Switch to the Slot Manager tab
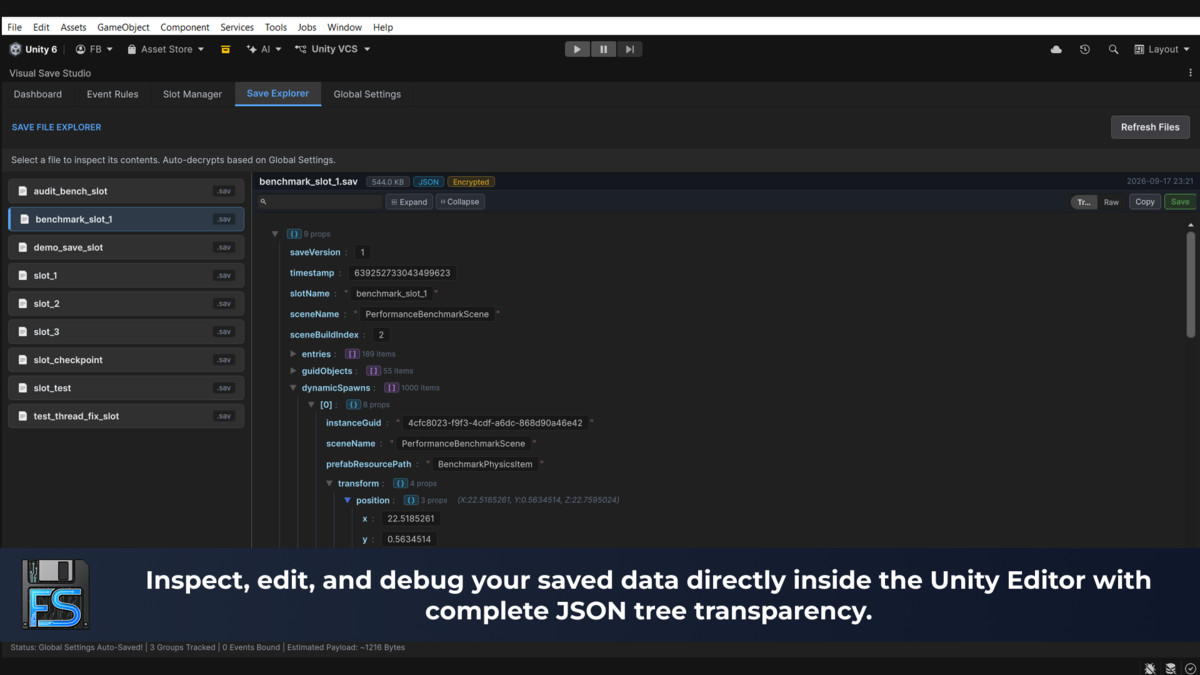The image size is (1200, 675). (x=192, y=94)
